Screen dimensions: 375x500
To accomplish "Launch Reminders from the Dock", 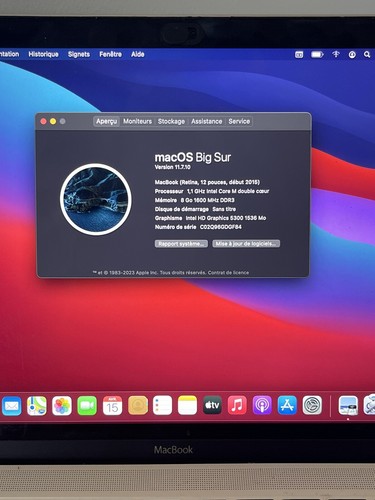I will click(162, 406).
